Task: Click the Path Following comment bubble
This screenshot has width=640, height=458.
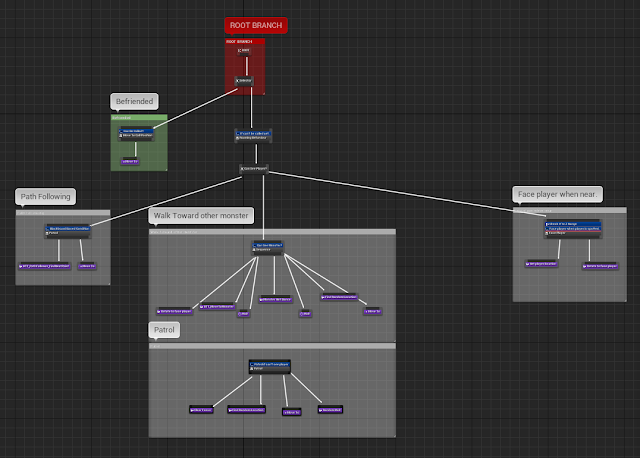Action: coord(45,196)
